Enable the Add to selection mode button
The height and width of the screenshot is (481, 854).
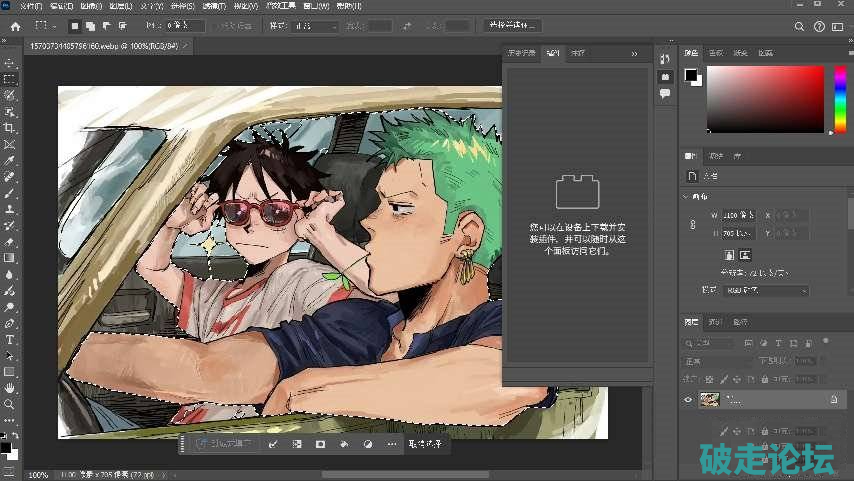tap(90, 26)
